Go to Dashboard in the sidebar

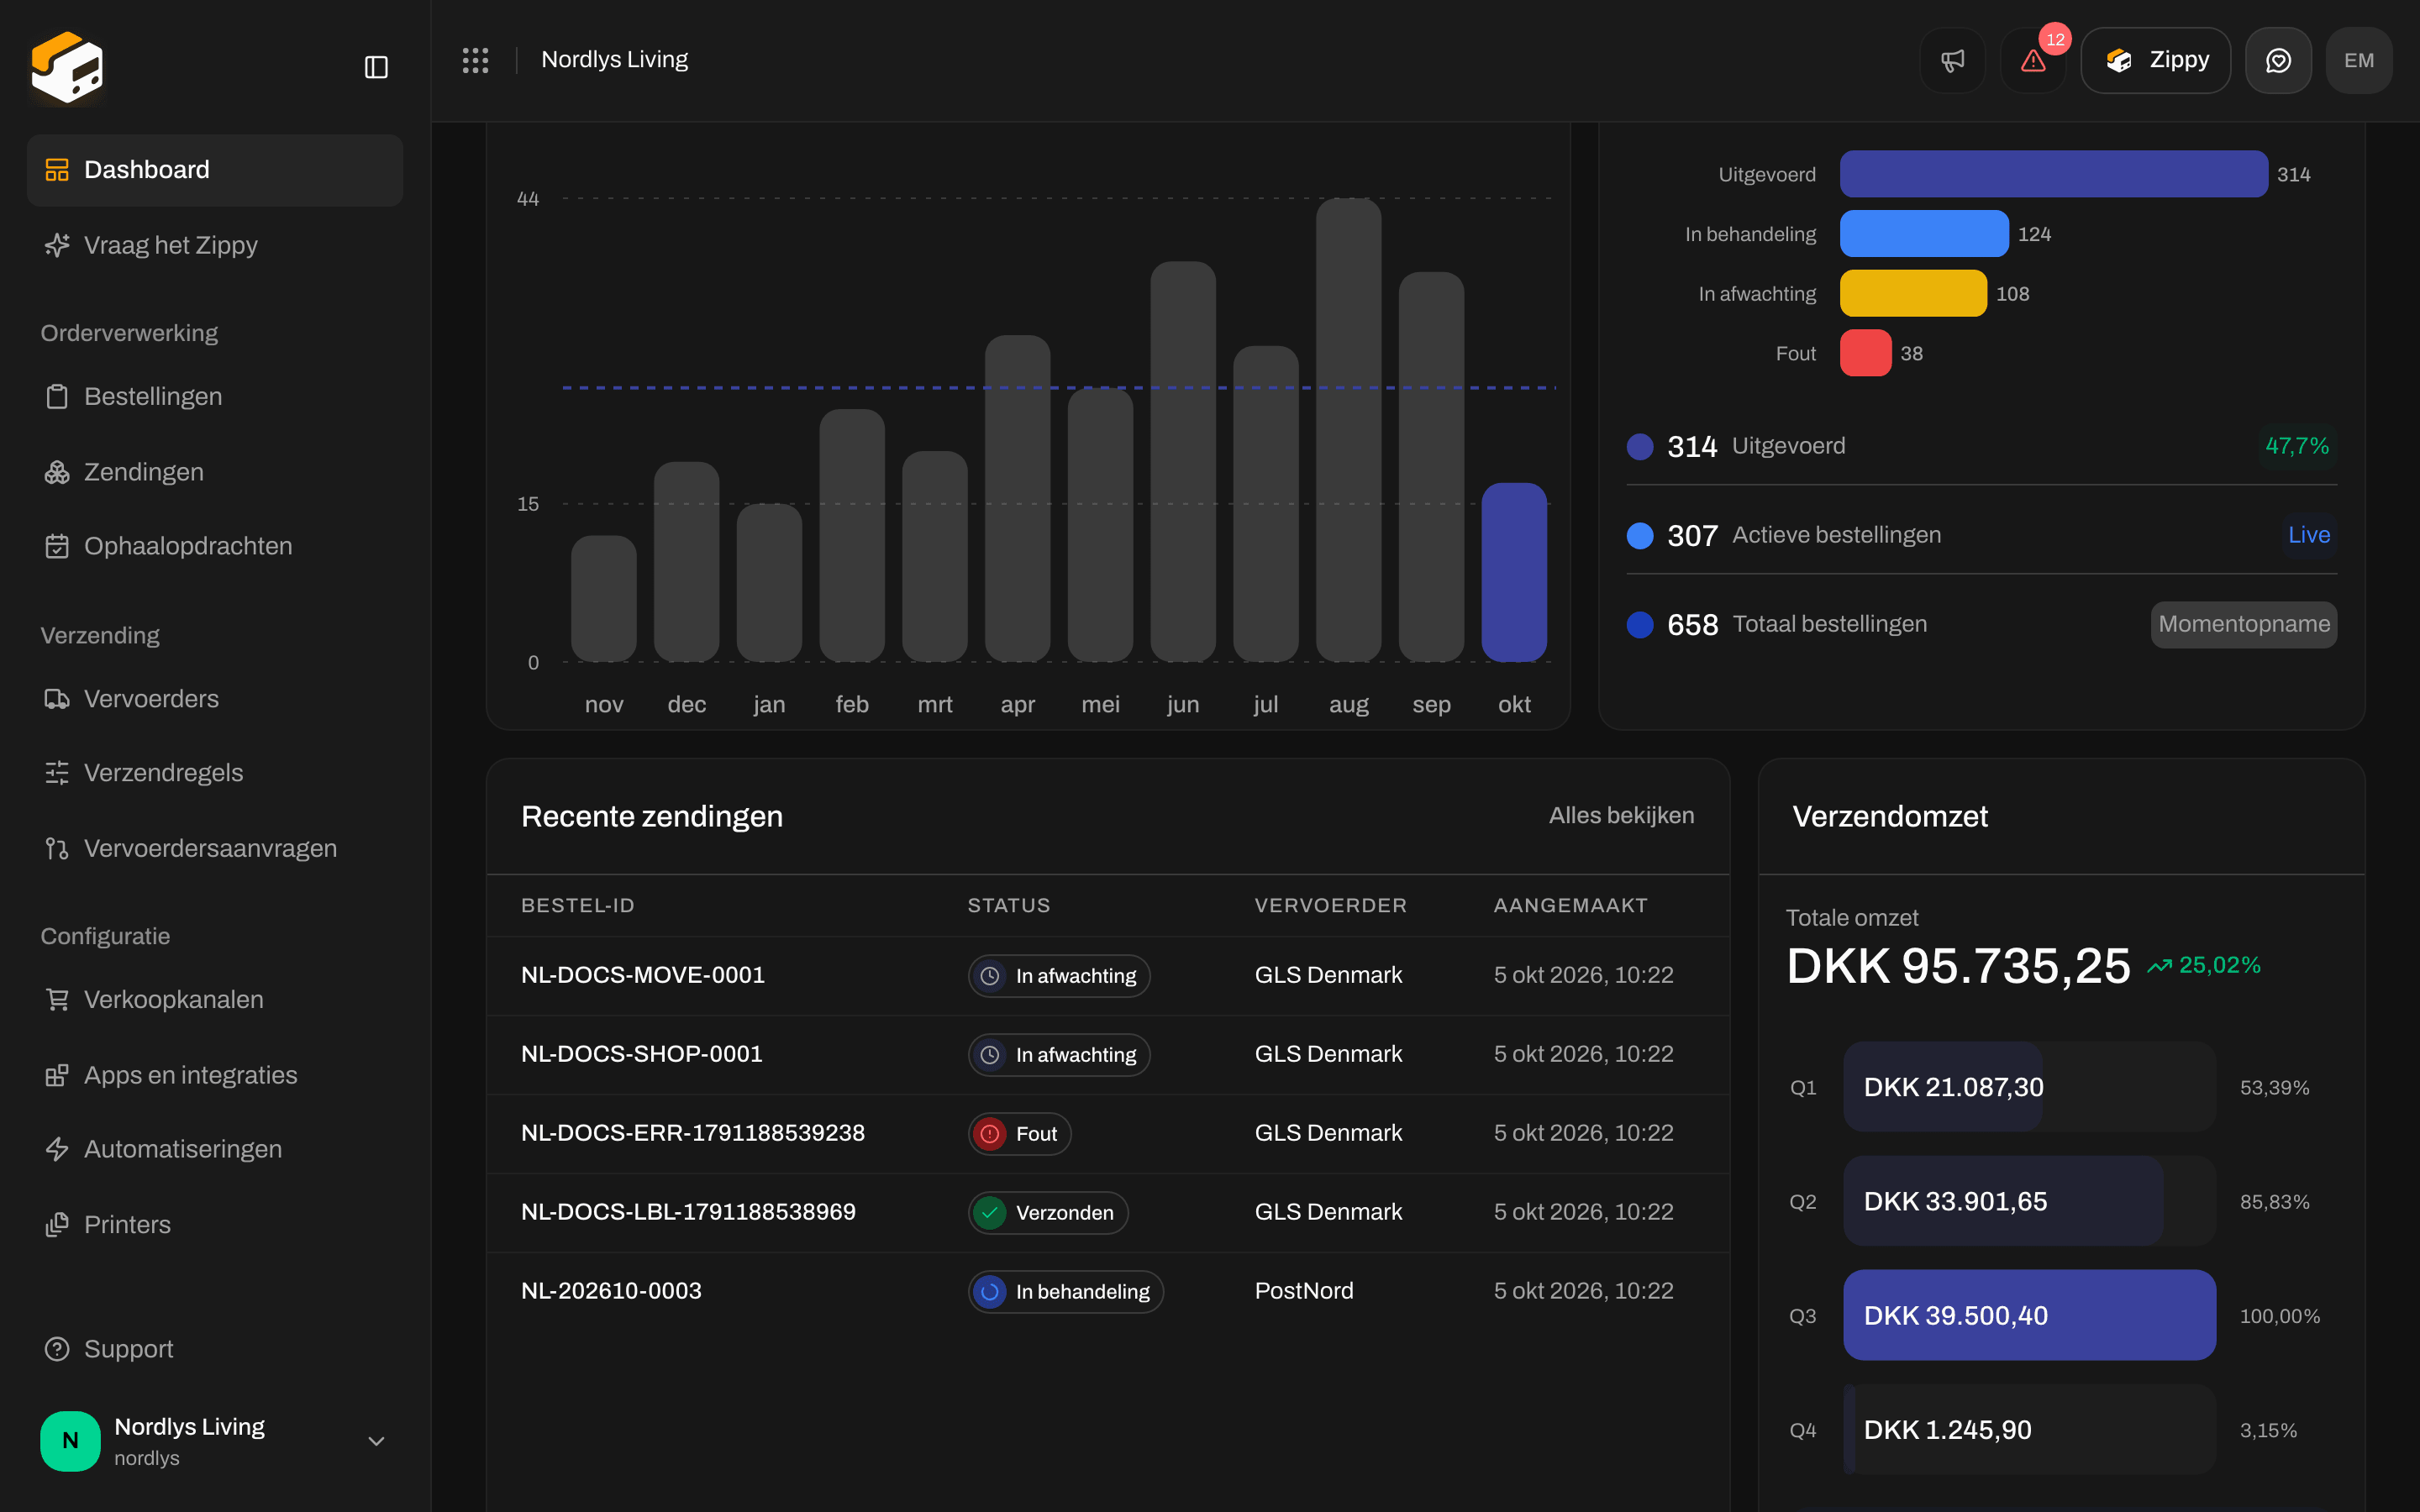[x=215, y=170]
